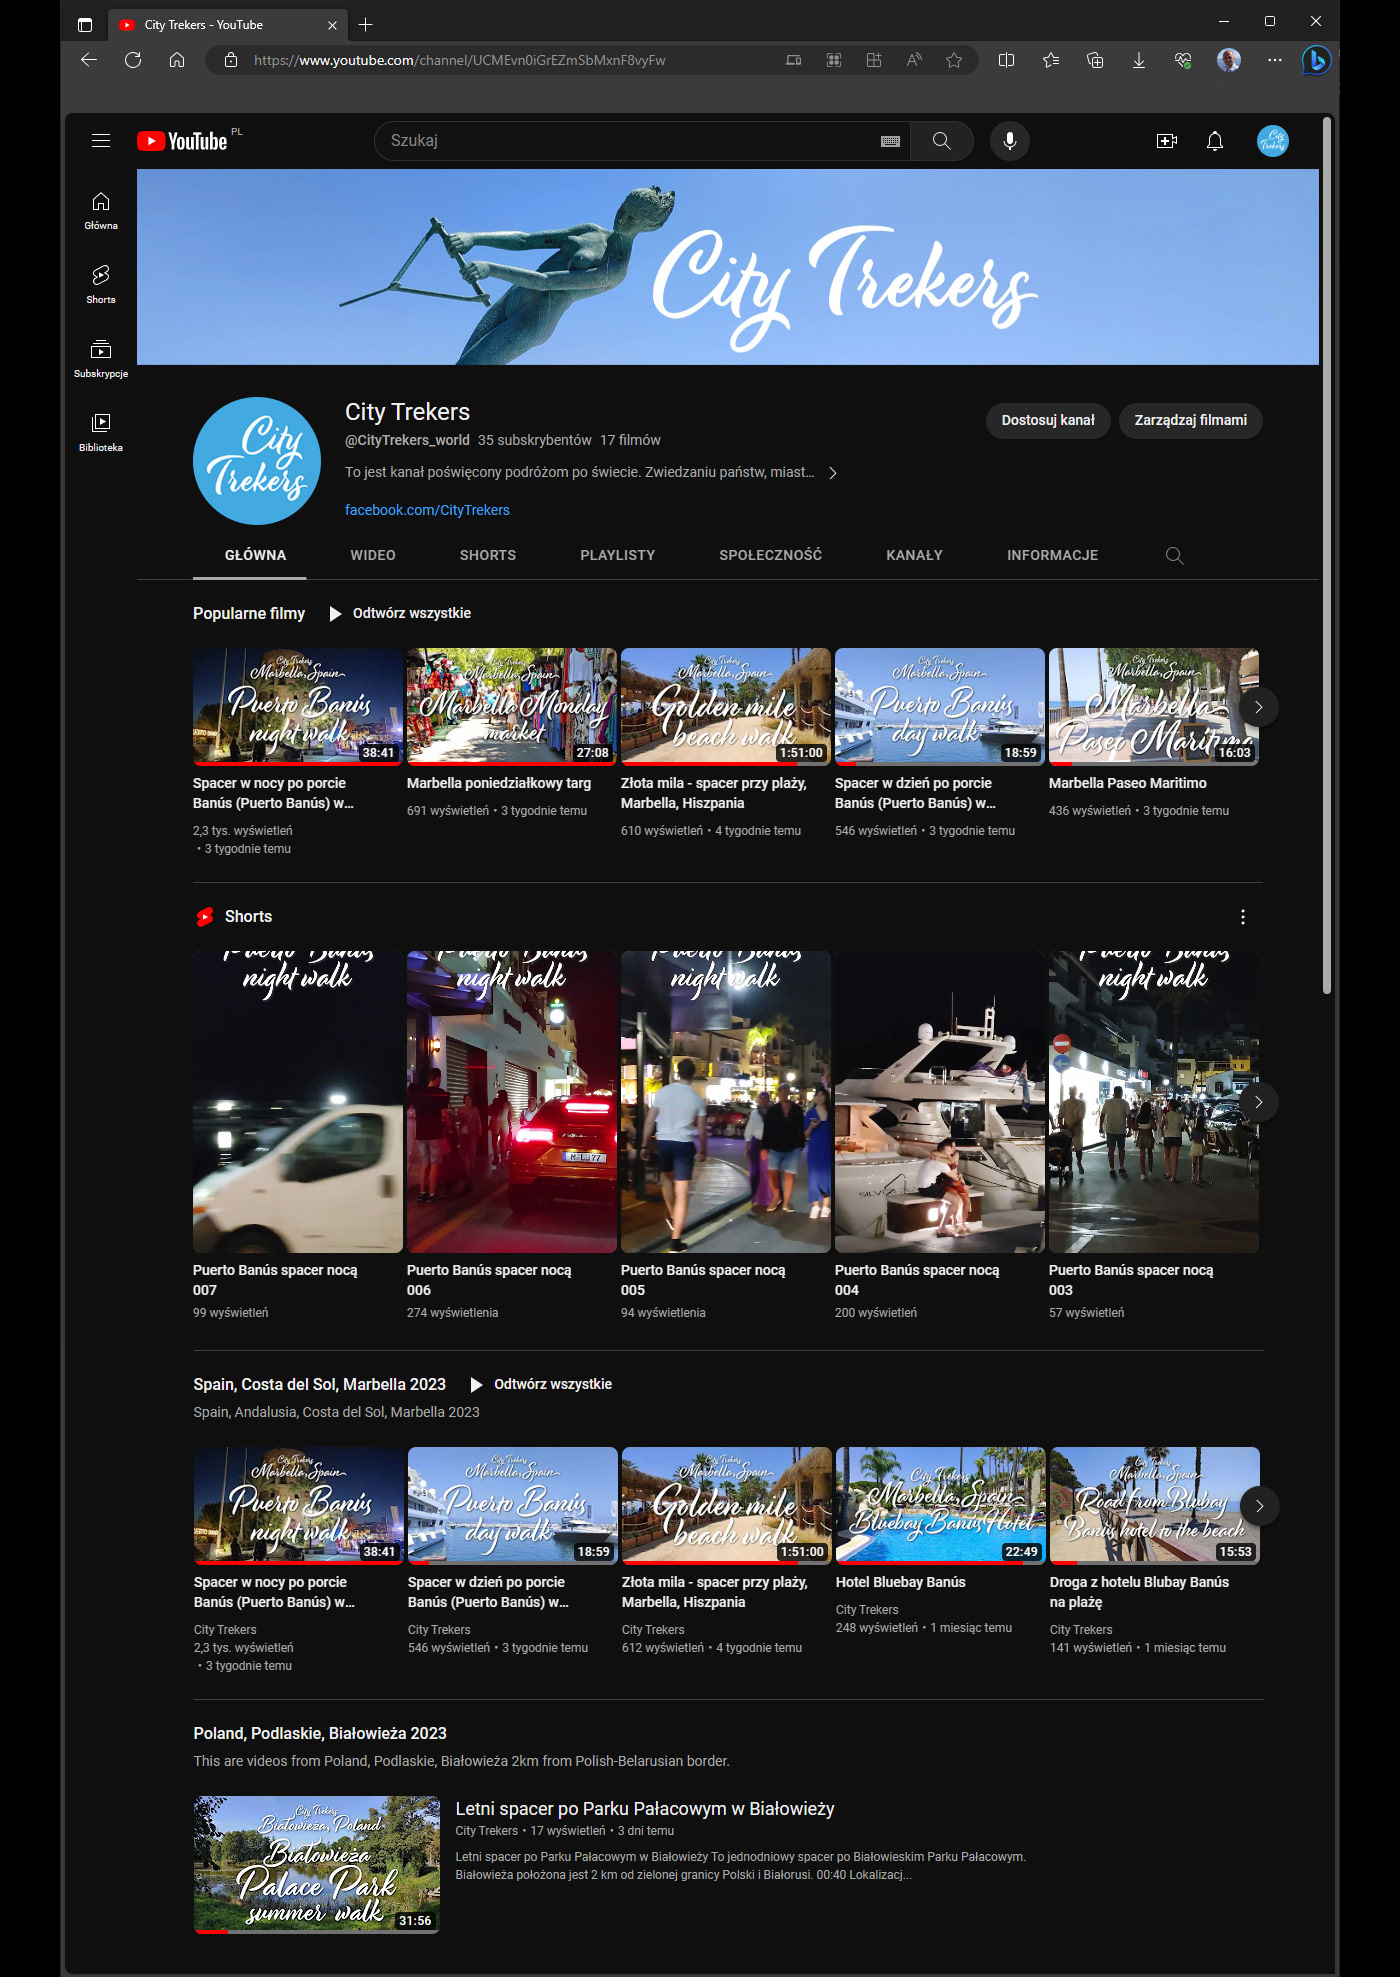Play all Marbella 2023 playlist videos

541,1384
